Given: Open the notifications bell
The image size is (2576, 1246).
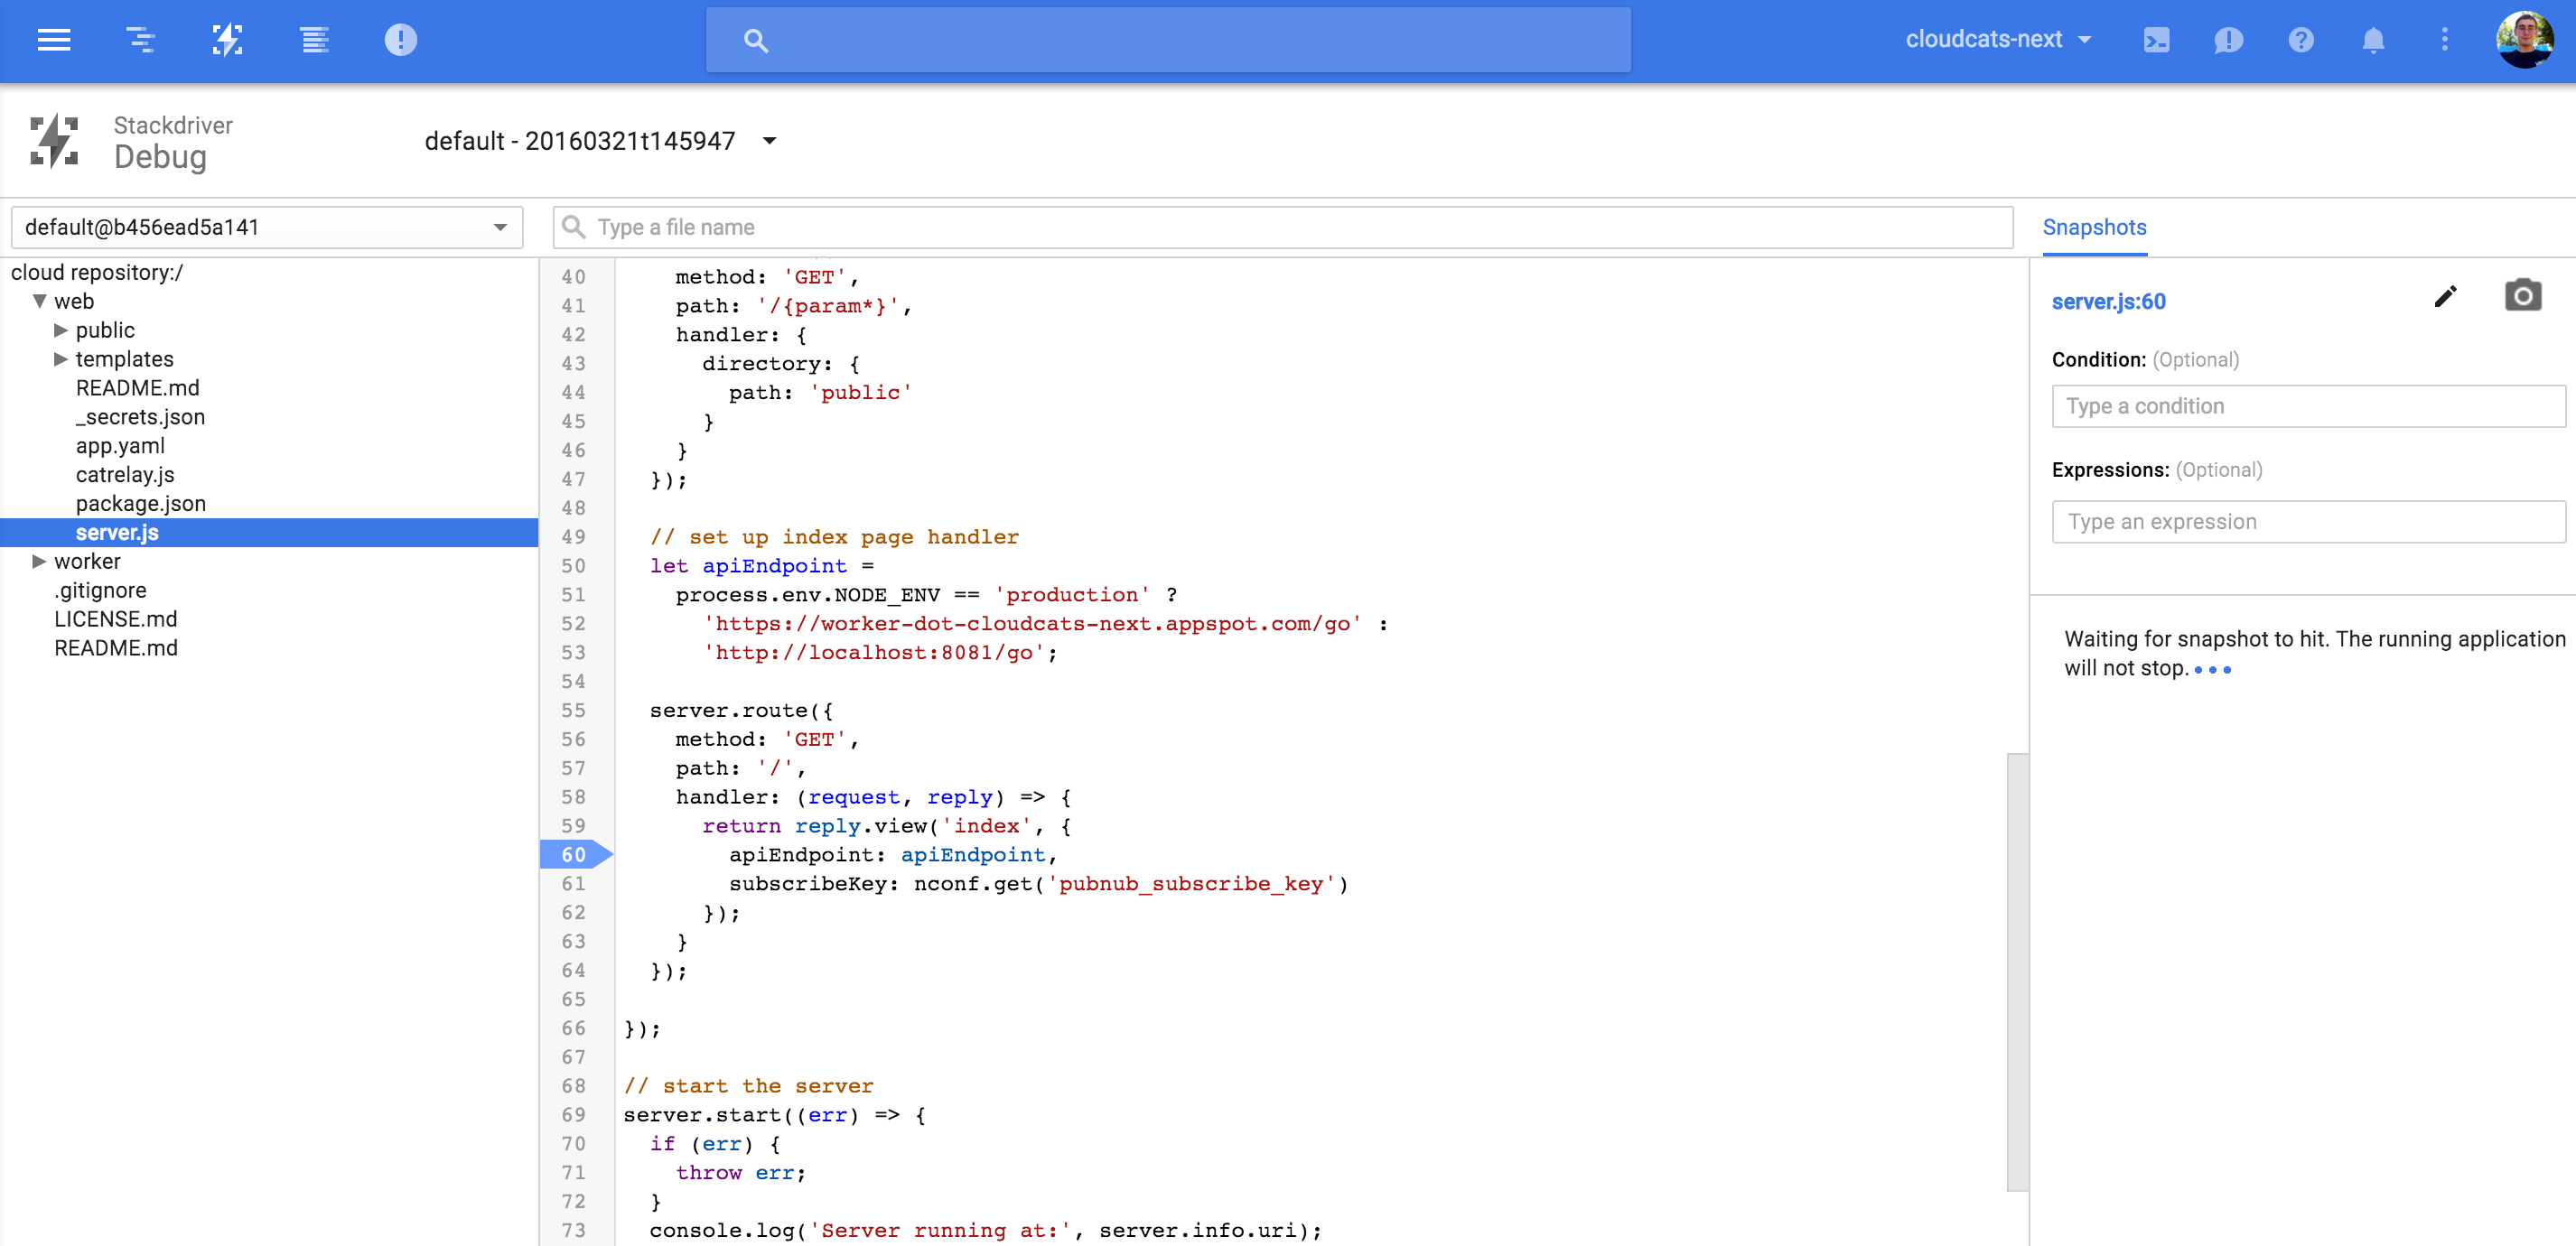Looking at the screenshot, I should tap(2372, 40).
